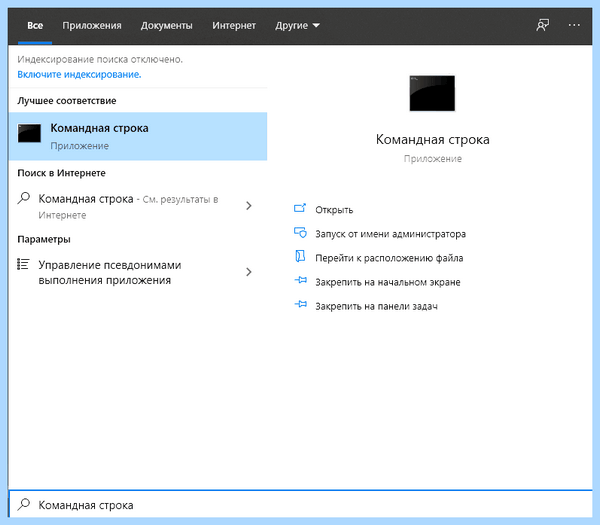This screenshot has height=525, width=600.
Task: Click the Командная строка title in preview pane
Action: (x=432, y=139)
